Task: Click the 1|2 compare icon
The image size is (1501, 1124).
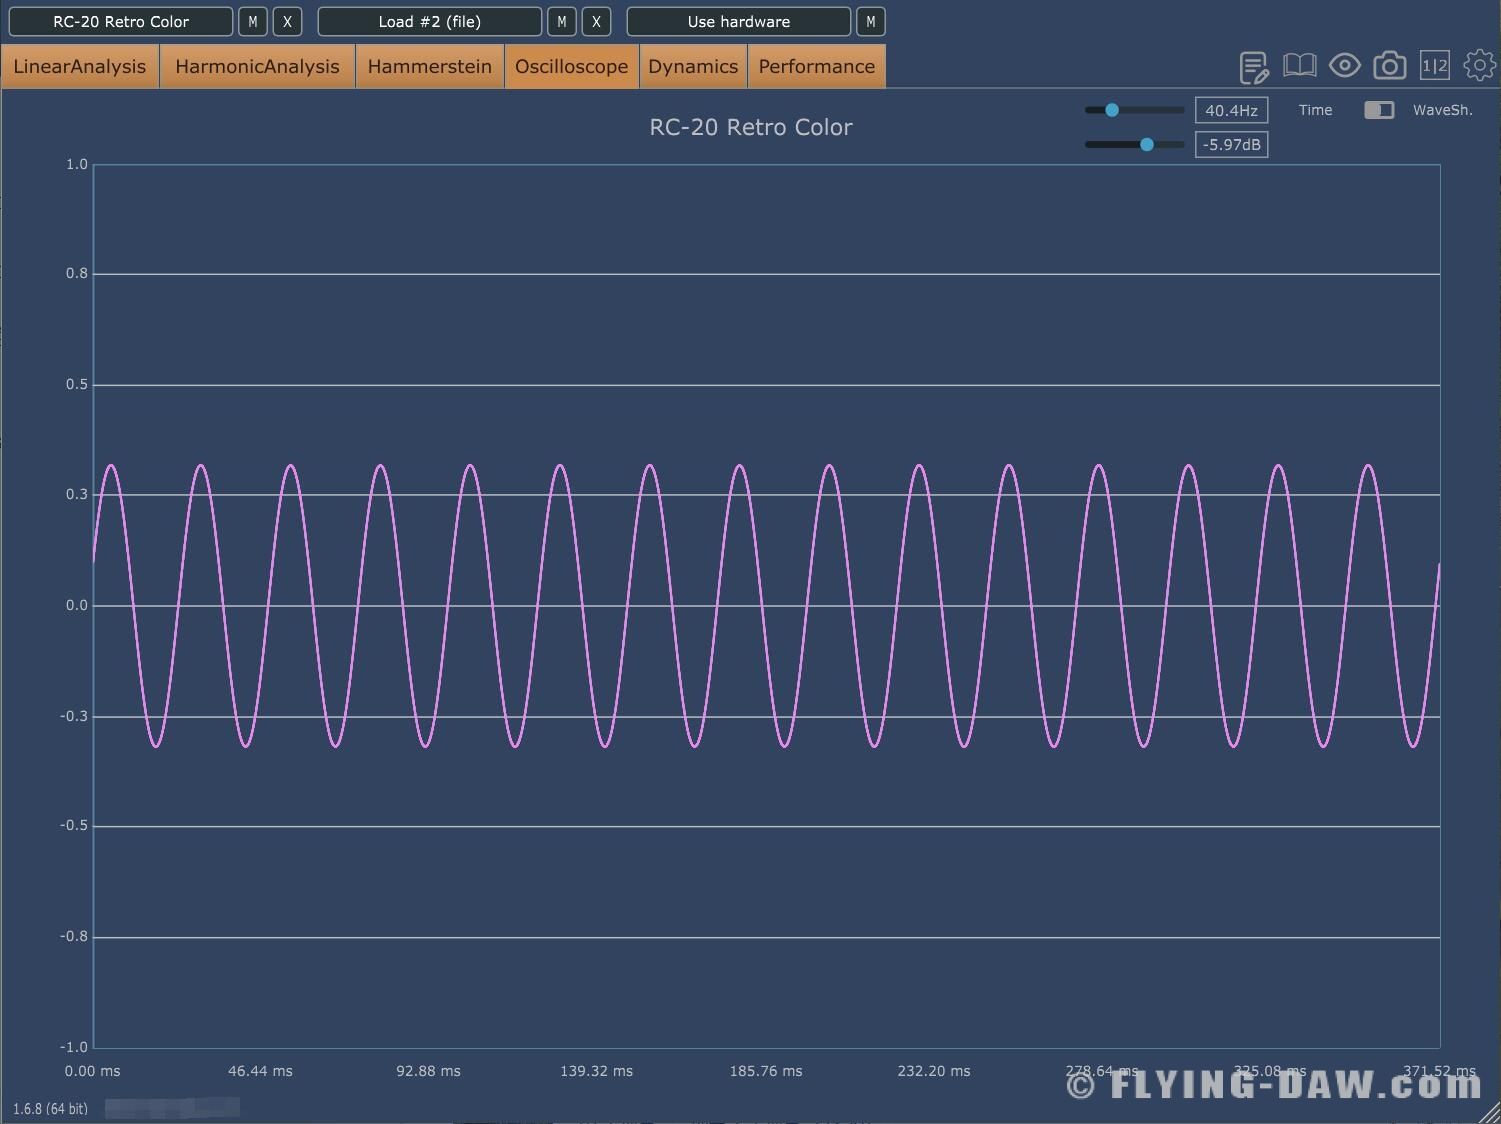Action: (x=1434, y=66)
